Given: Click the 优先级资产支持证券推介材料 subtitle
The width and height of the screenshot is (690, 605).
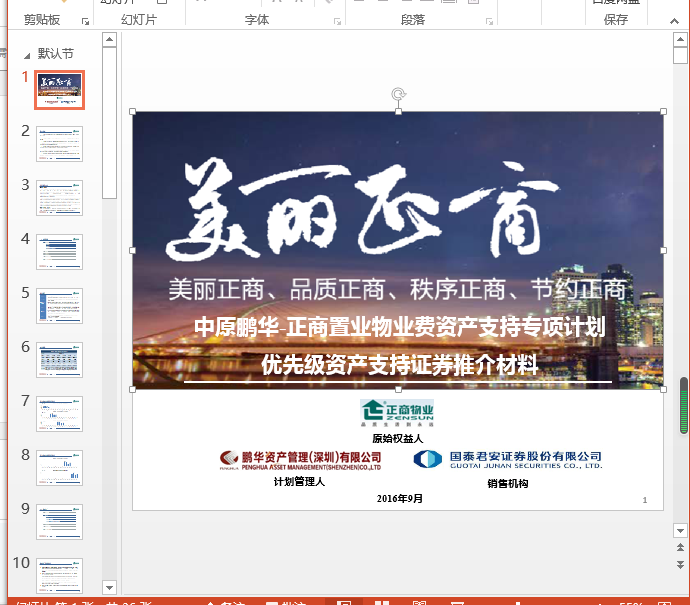Looking at the screenshot, I should [400, 365].
